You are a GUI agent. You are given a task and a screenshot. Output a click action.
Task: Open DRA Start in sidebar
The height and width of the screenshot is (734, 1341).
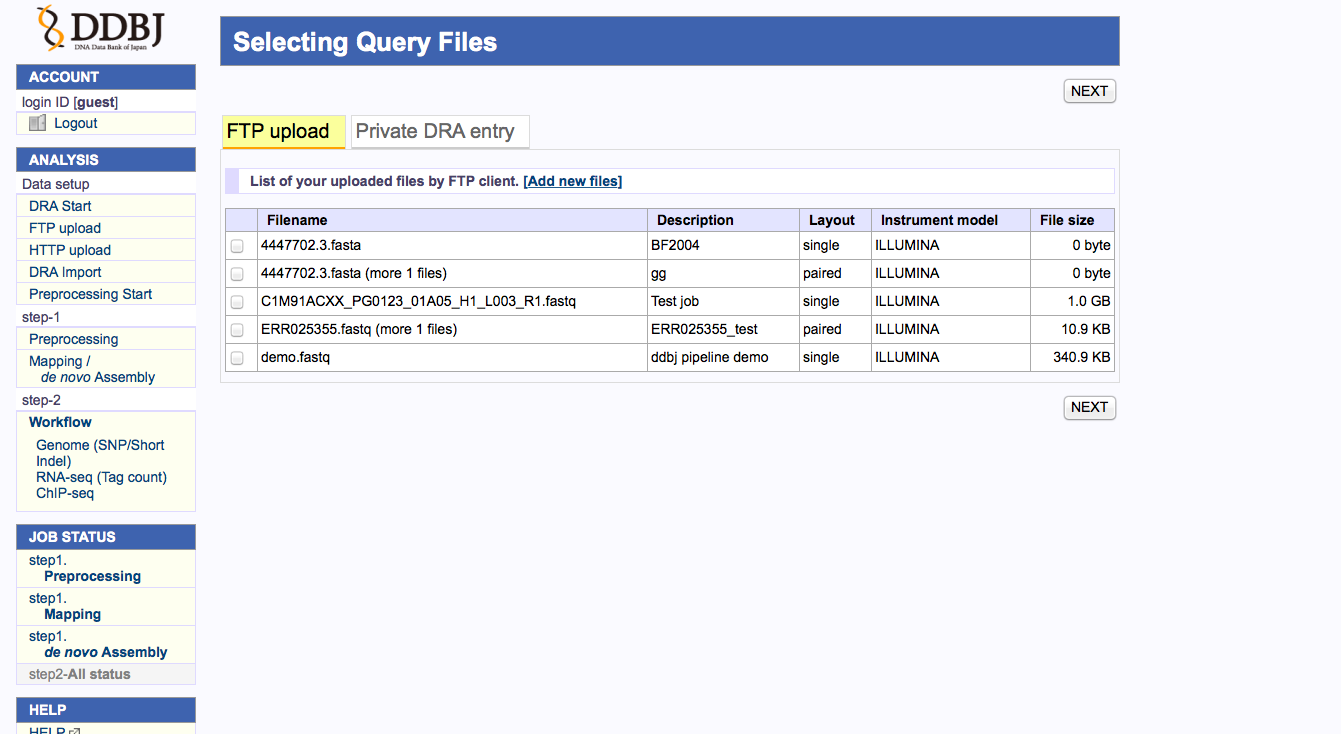(x=60, y=206)
